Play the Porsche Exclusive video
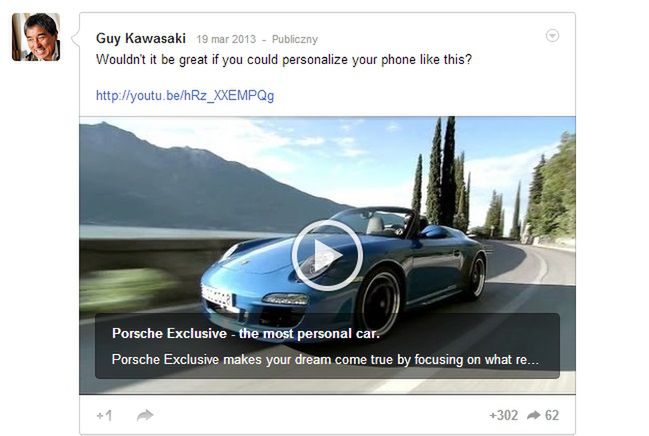649x436 pixels. point(327,255)
